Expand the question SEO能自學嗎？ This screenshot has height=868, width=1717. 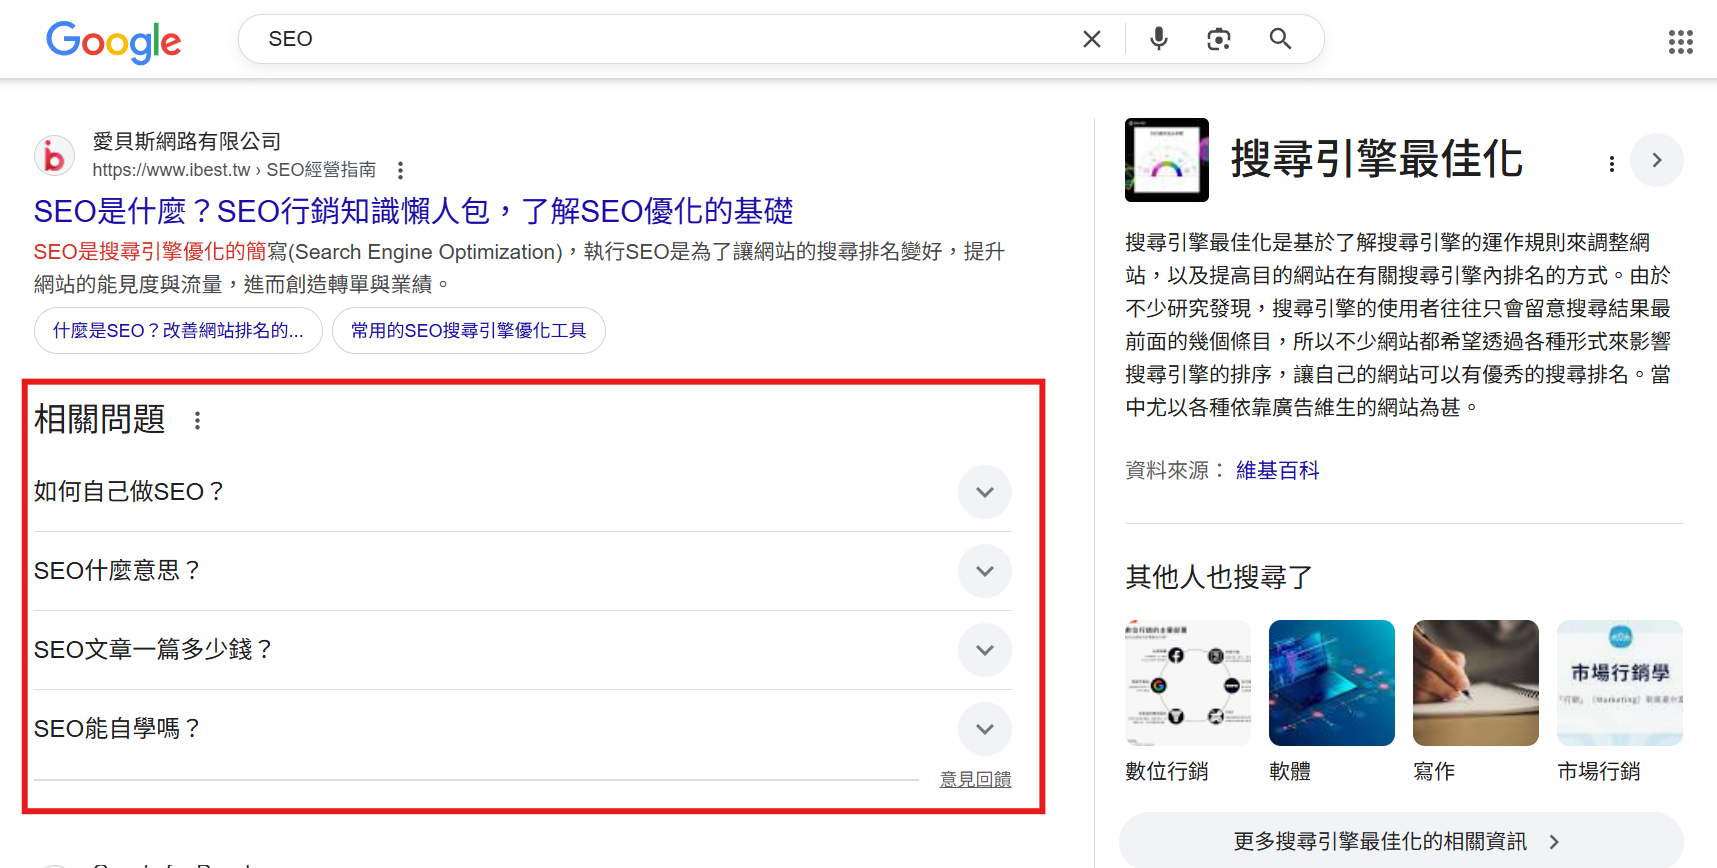pos(984,729)
